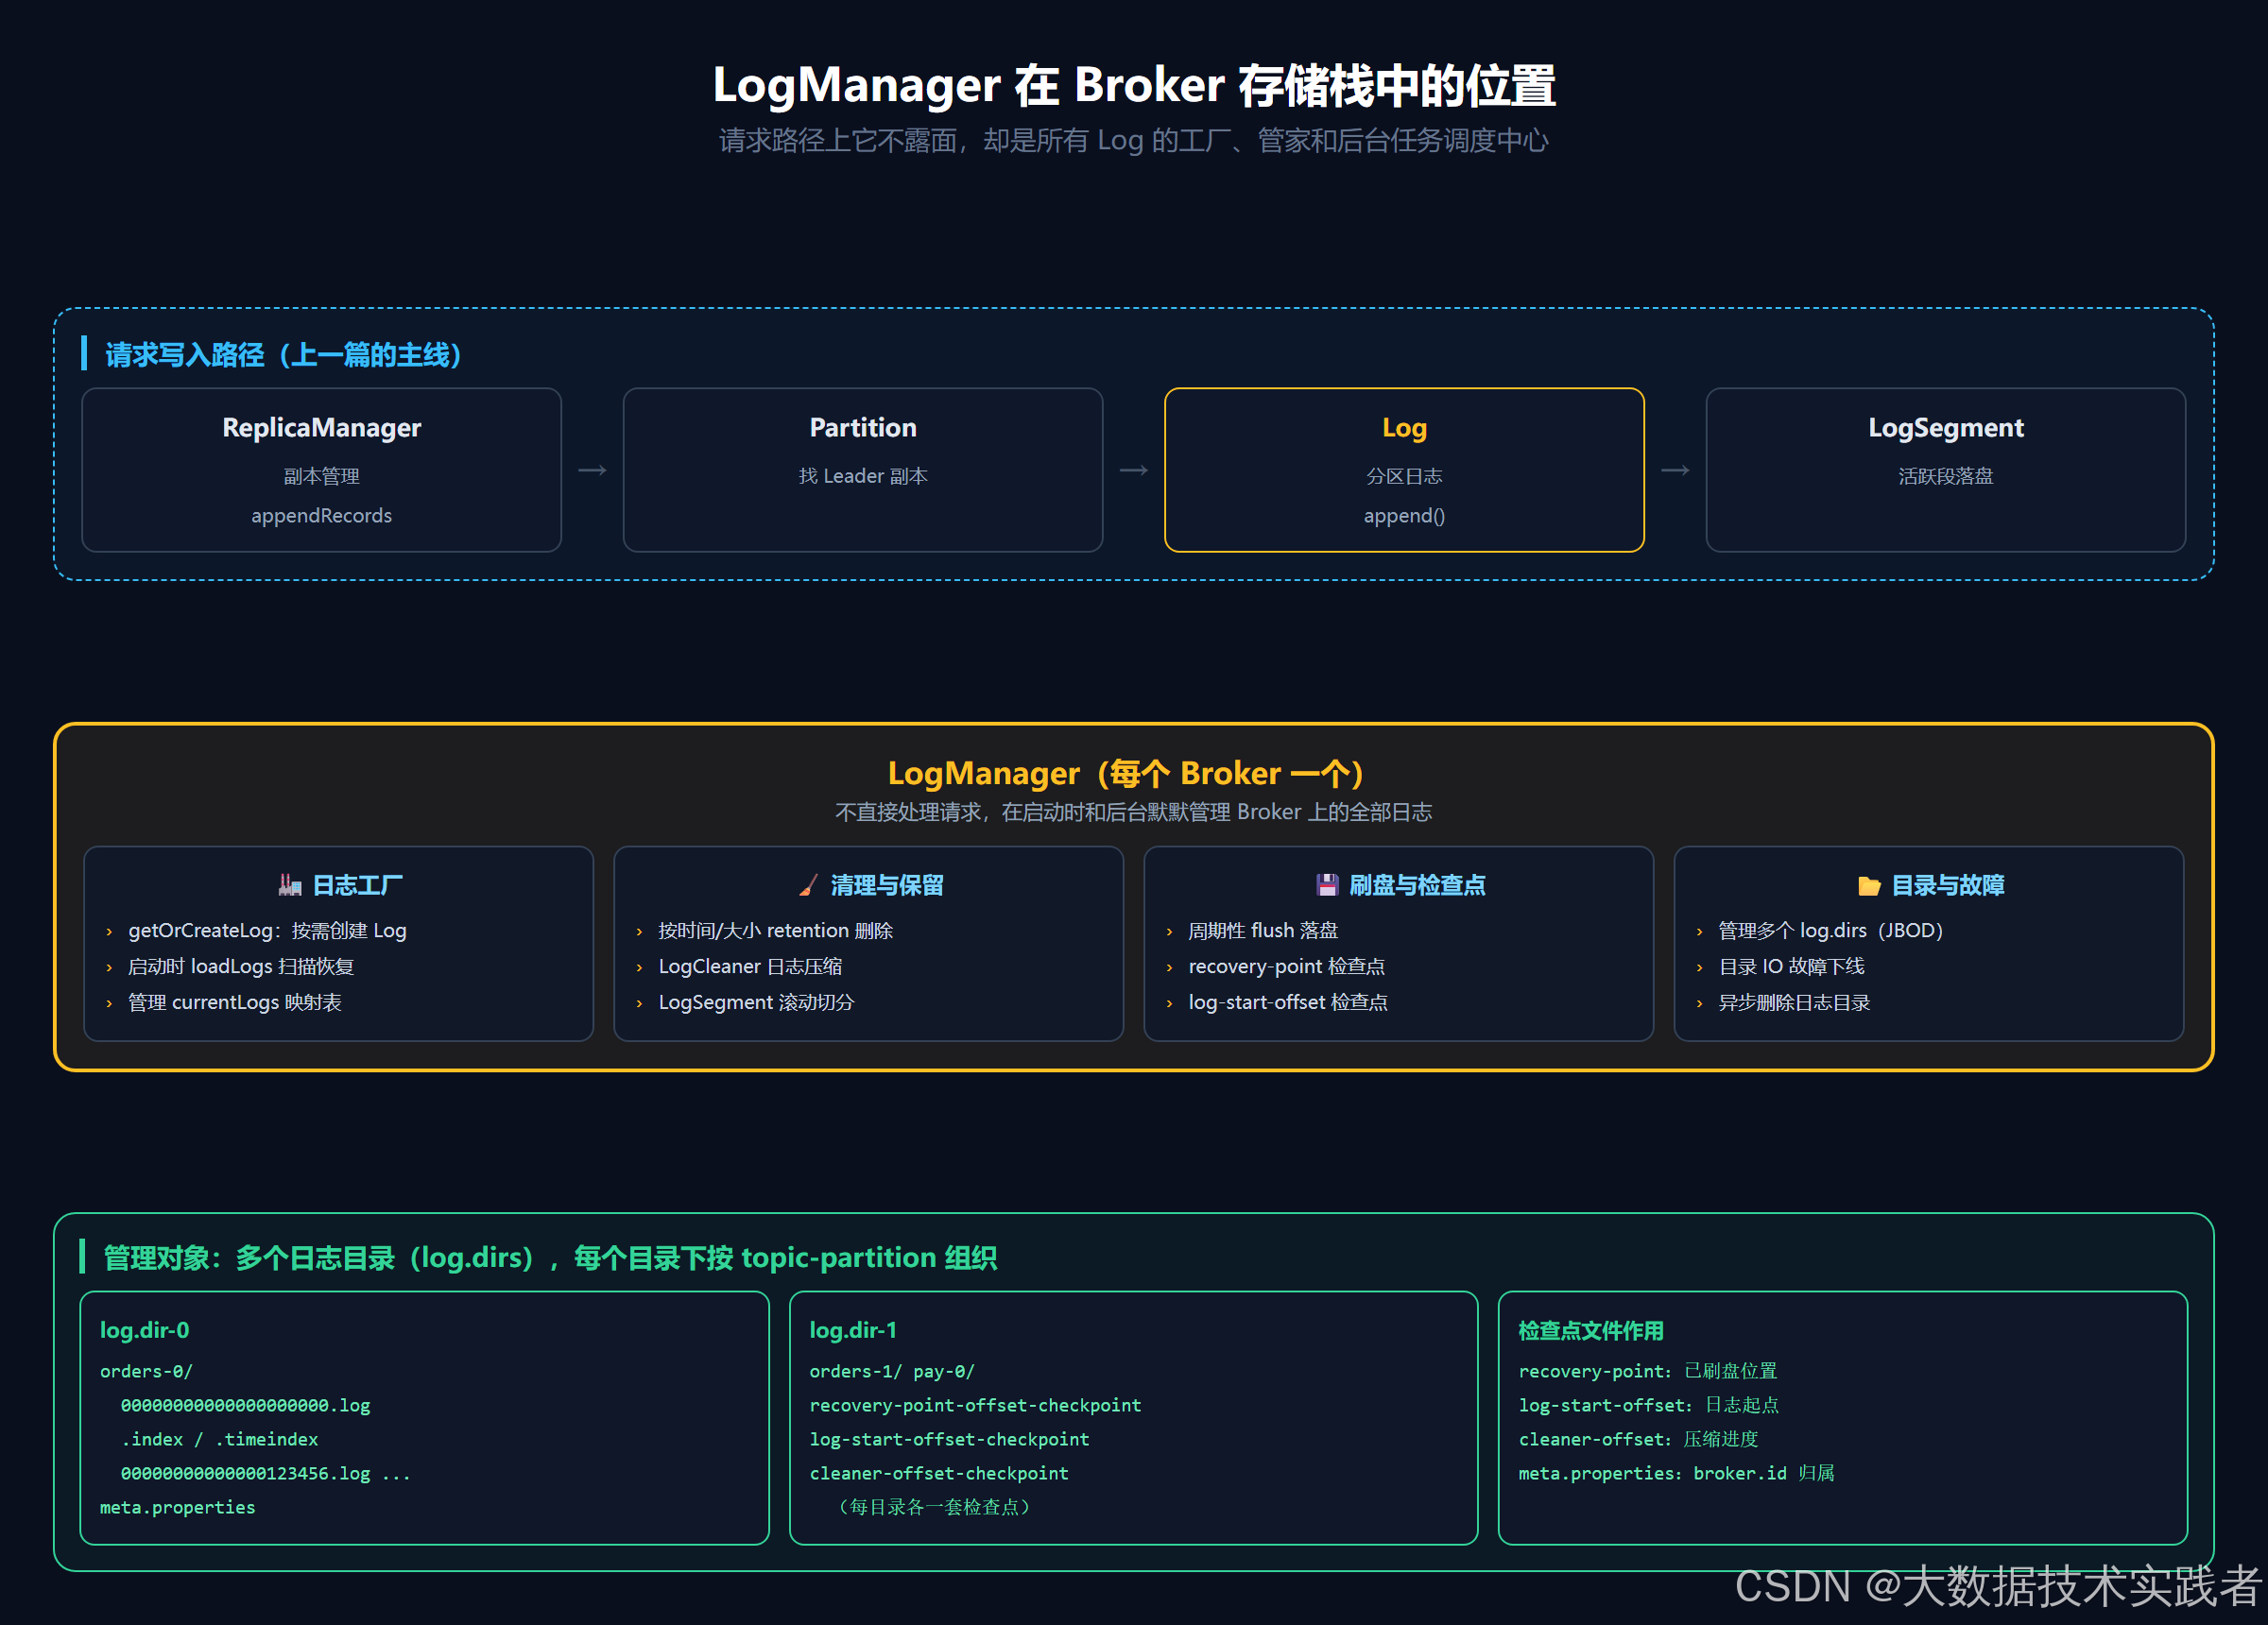Click the folder icon beside 目录与故障
2268x1625 pixels.
[x=1869, y=885]
